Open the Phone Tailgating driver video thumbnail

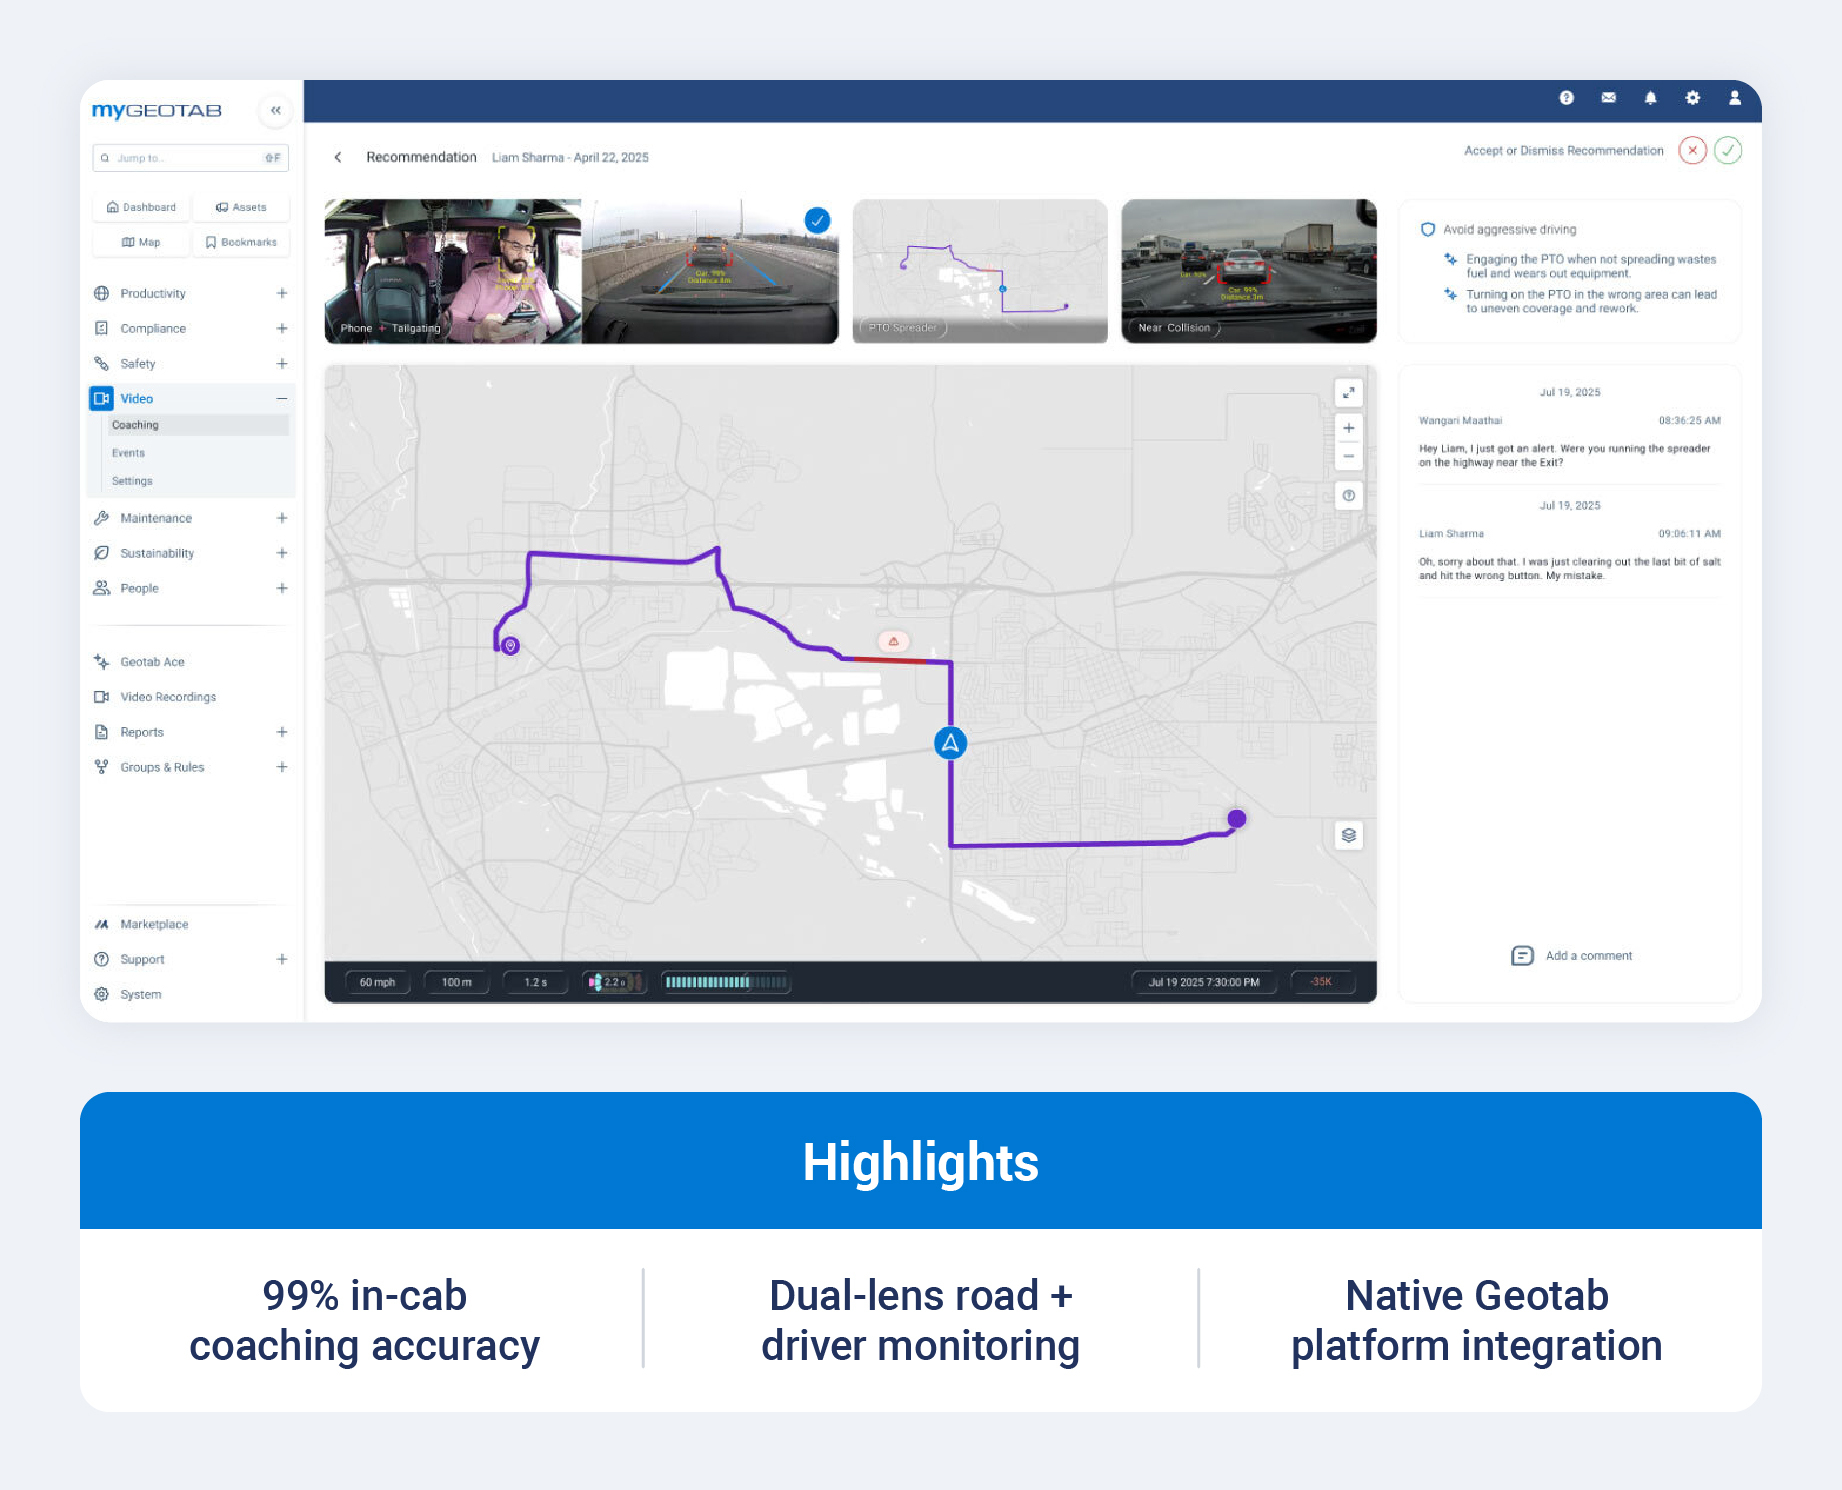tap(581, 271)
